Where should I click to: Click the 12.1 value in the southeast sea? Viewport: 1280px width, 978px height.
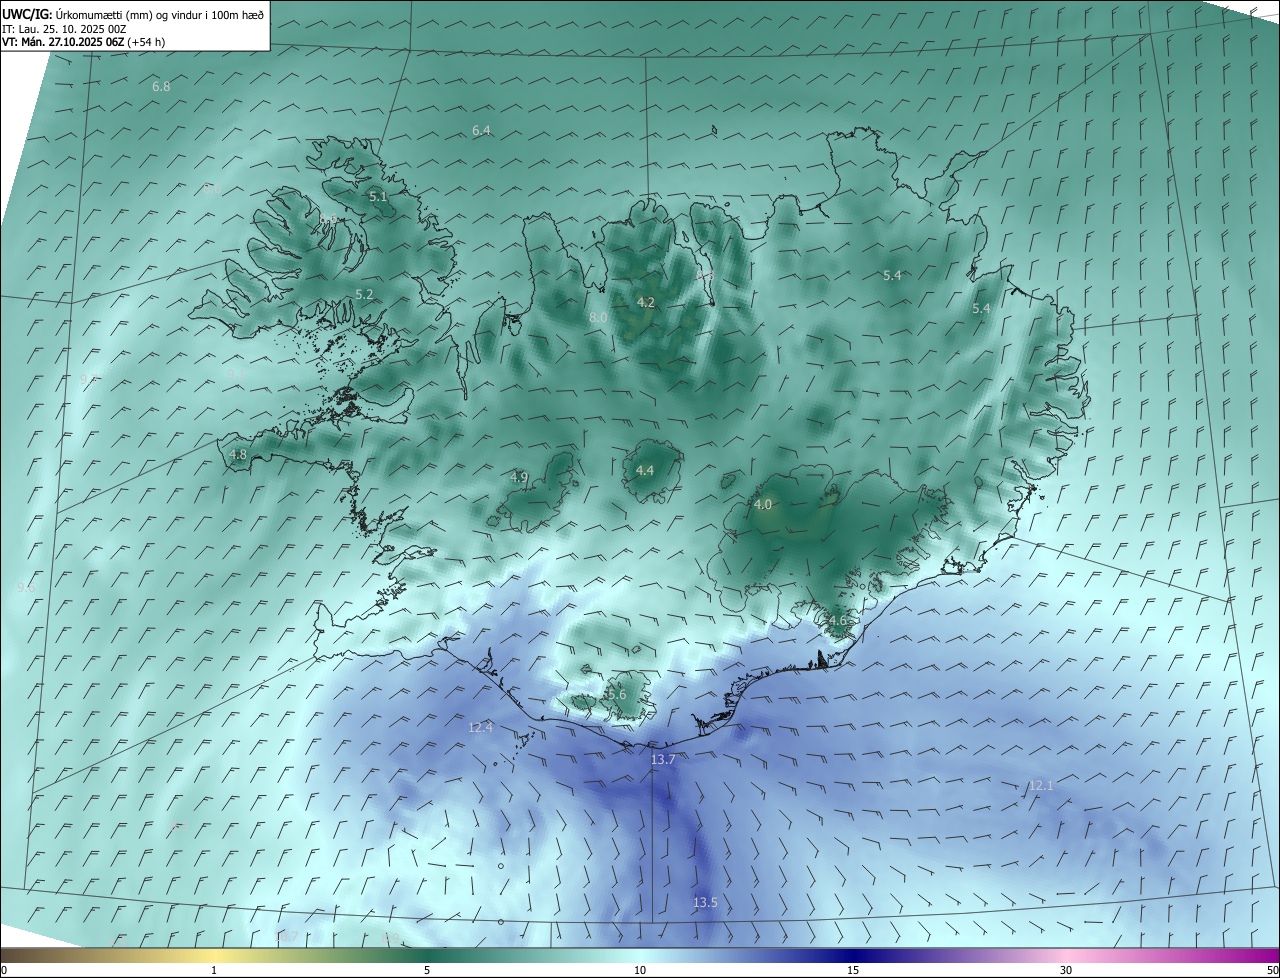(x=1041, y=786)
